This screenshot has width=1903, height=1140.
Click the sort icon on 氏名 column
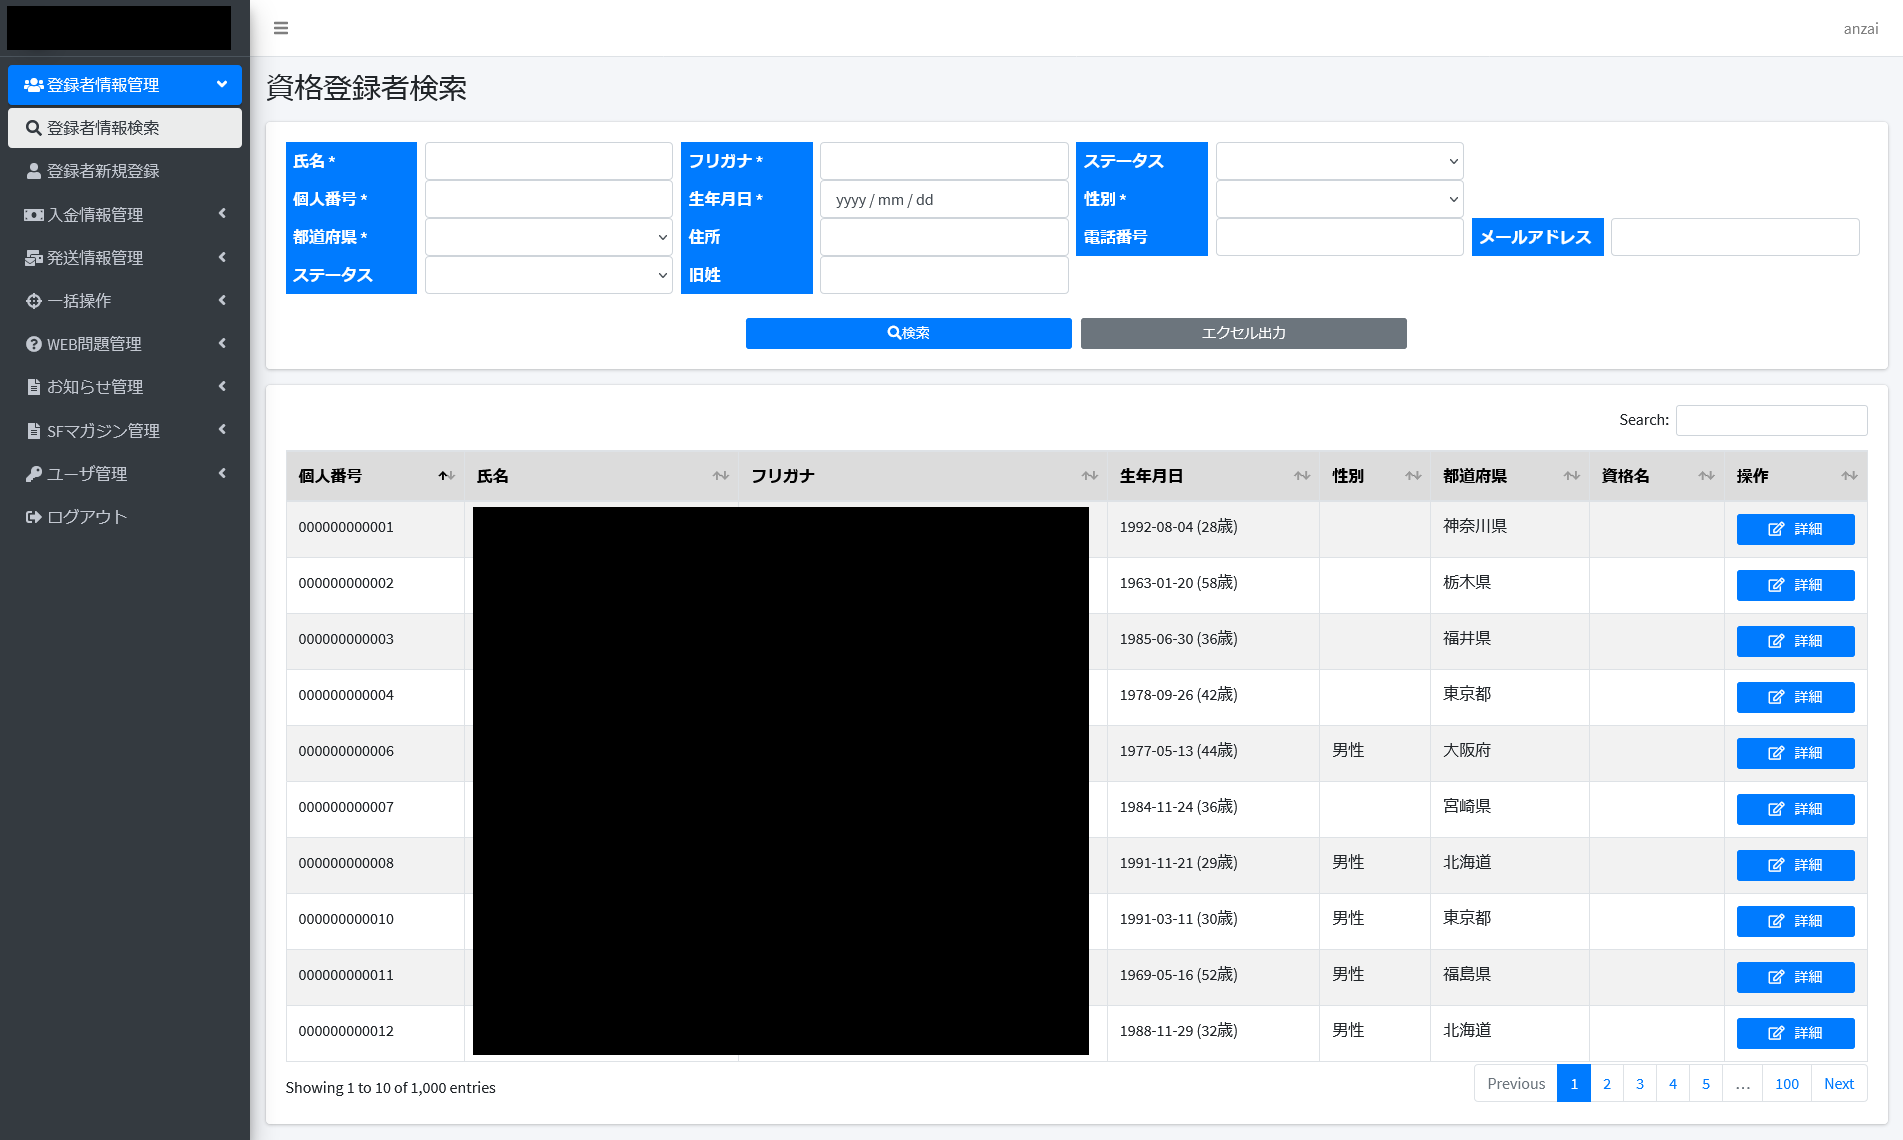tap(722, 476)
